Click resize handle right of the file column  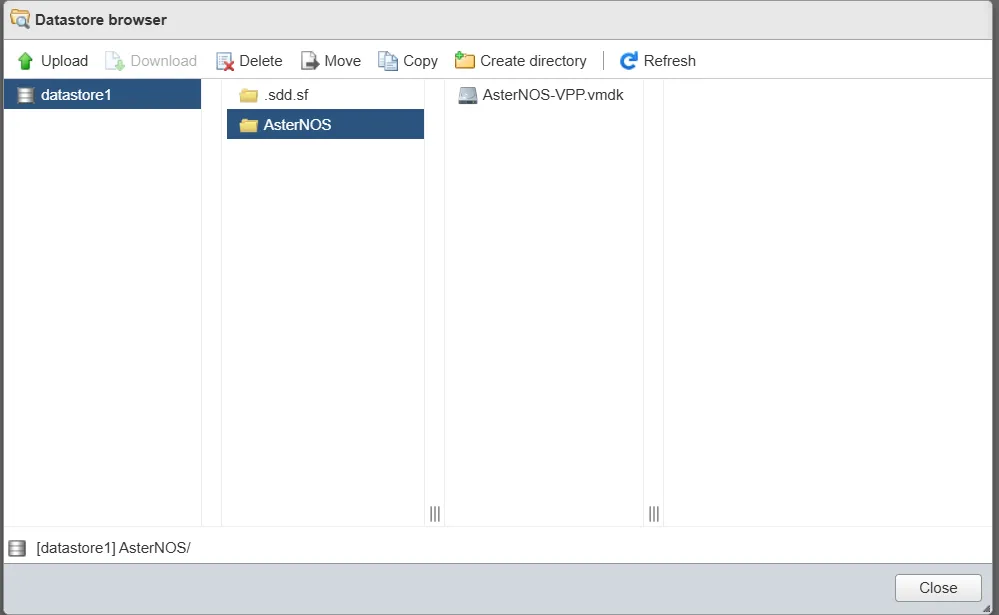tap(653, 513)
